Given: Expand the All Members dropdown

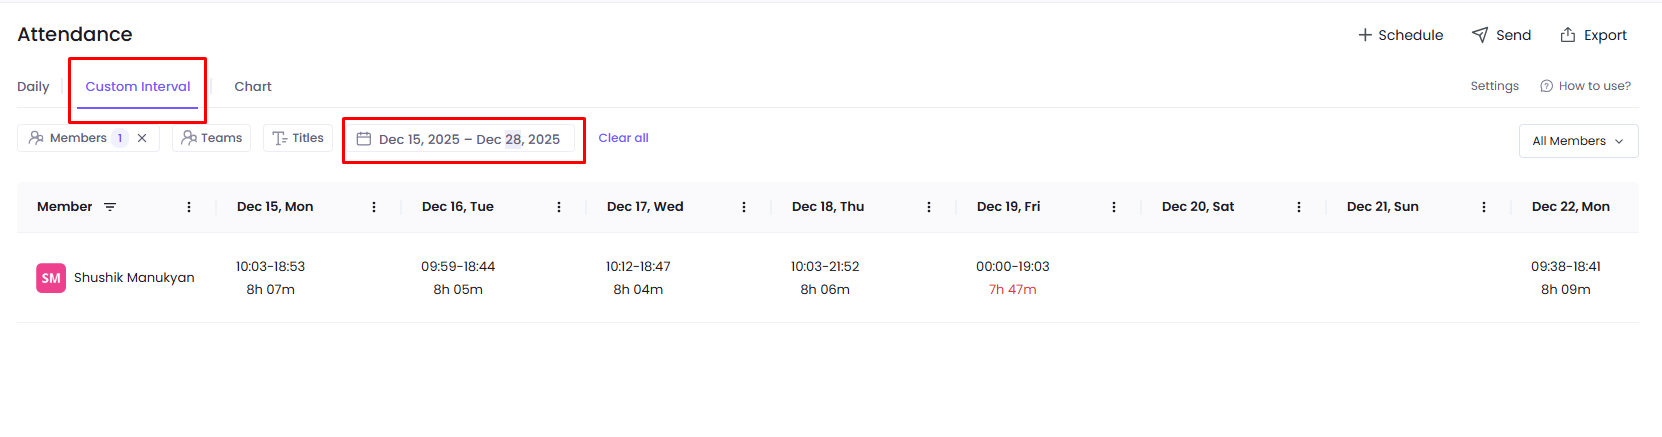Looking at the screenshot, I should pyautogui.click(x=1578, y=141).
